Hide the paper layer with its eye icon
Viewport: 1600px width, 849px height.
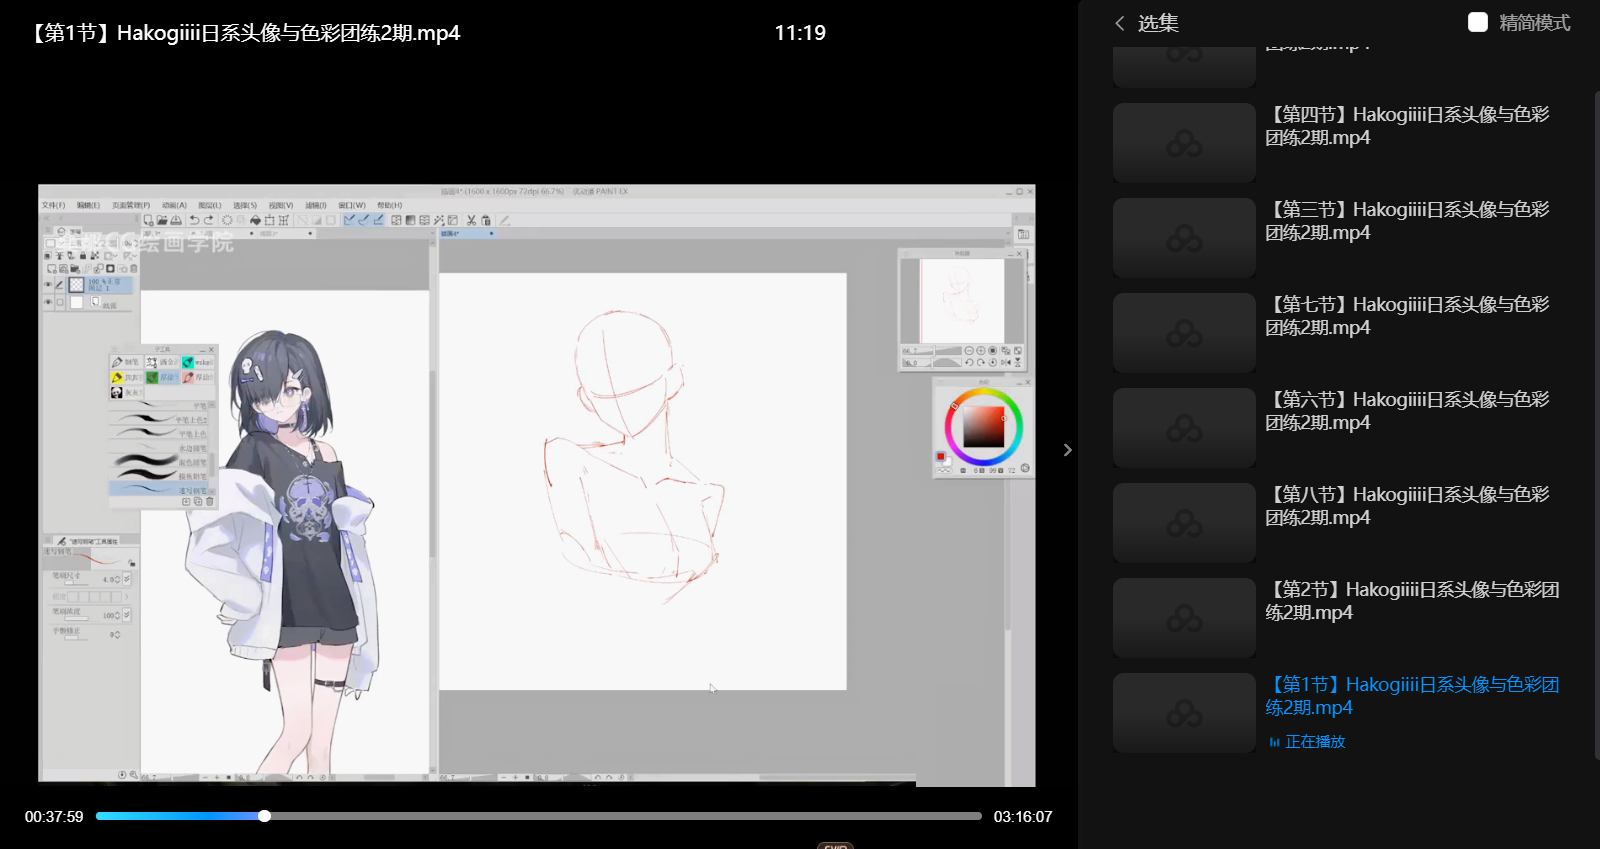(x=47, y=302)
